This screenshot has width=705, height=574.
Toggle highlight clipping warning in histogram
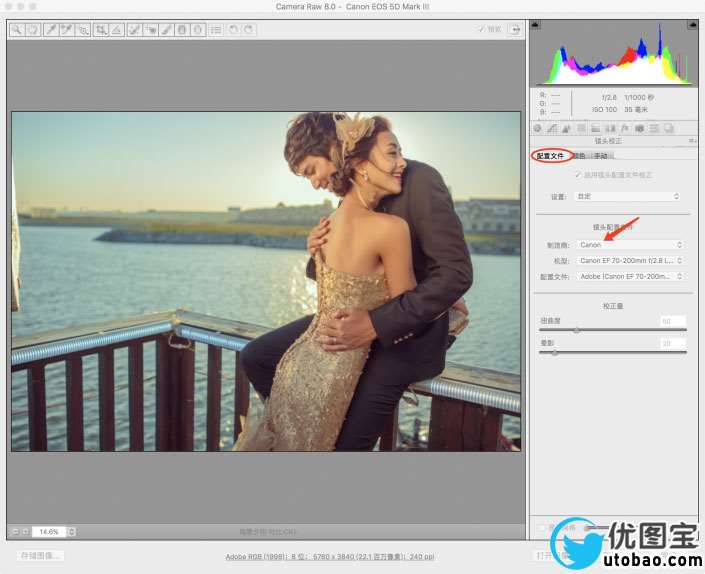click(x=692, y=25)
